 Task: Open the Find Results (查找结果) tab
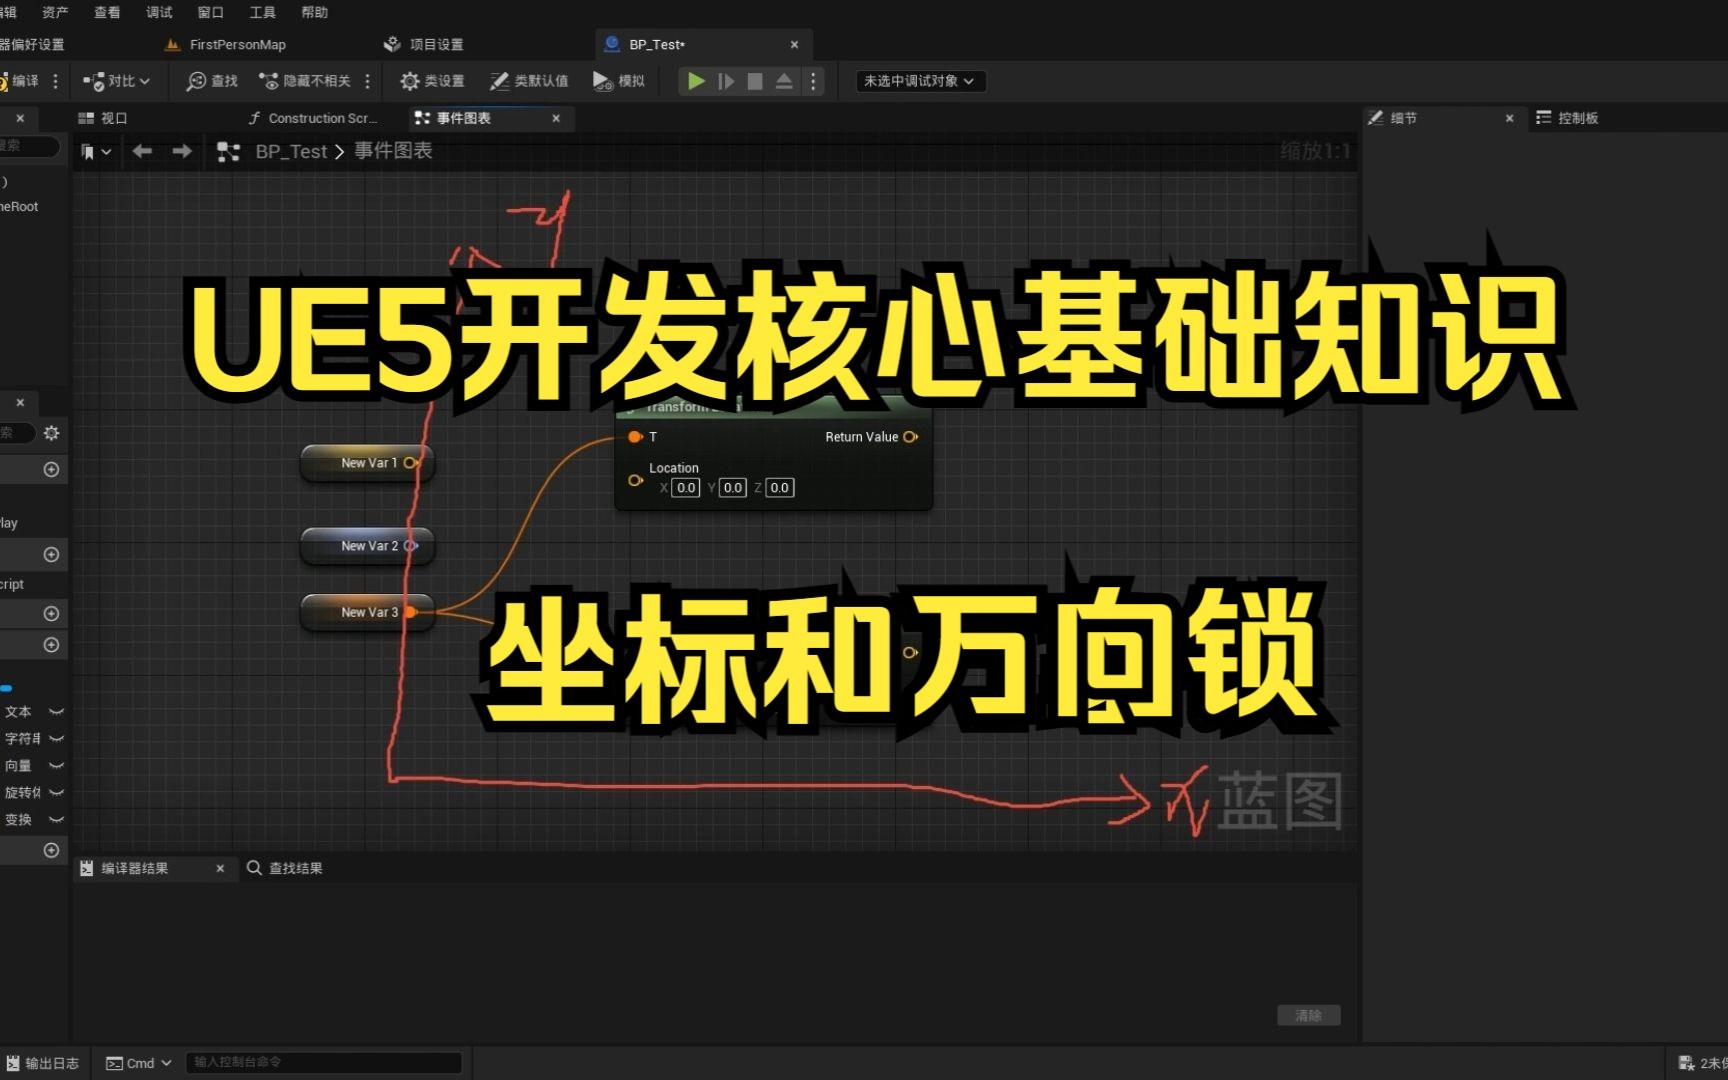click(285, 868)
